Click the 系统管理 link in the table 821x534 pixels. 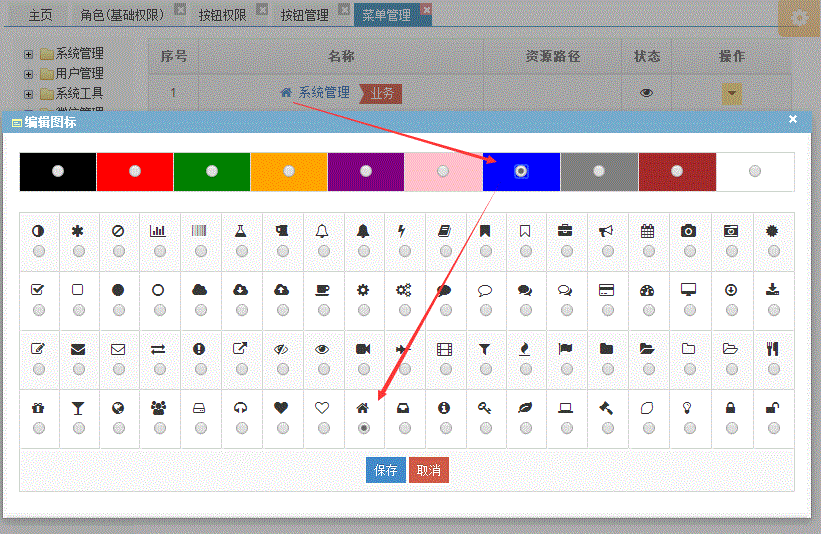[324, 93]
